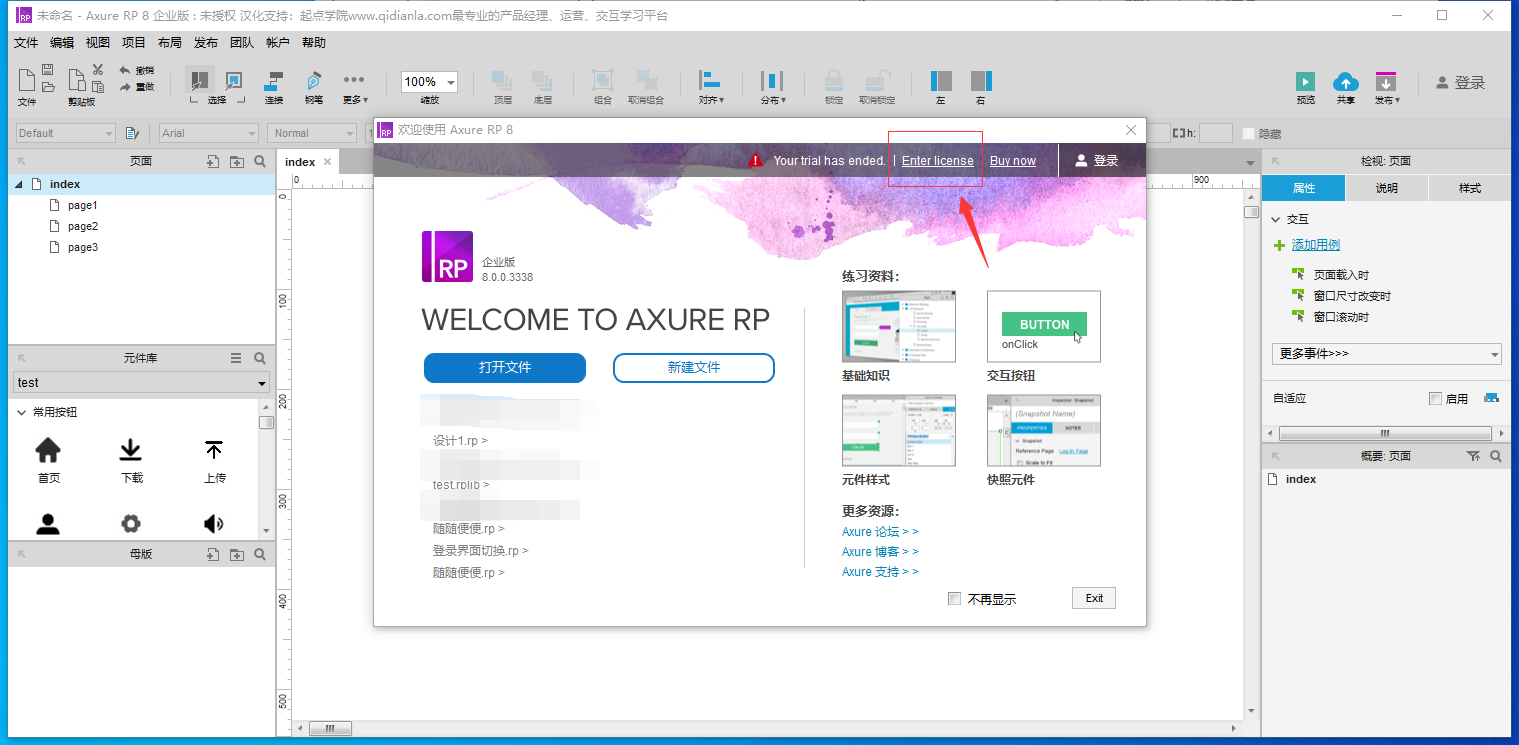This screenshot has width=1519, height=745.
Task: Click the 共享 cloud share icon
Action: click(x=1346, y=81)
